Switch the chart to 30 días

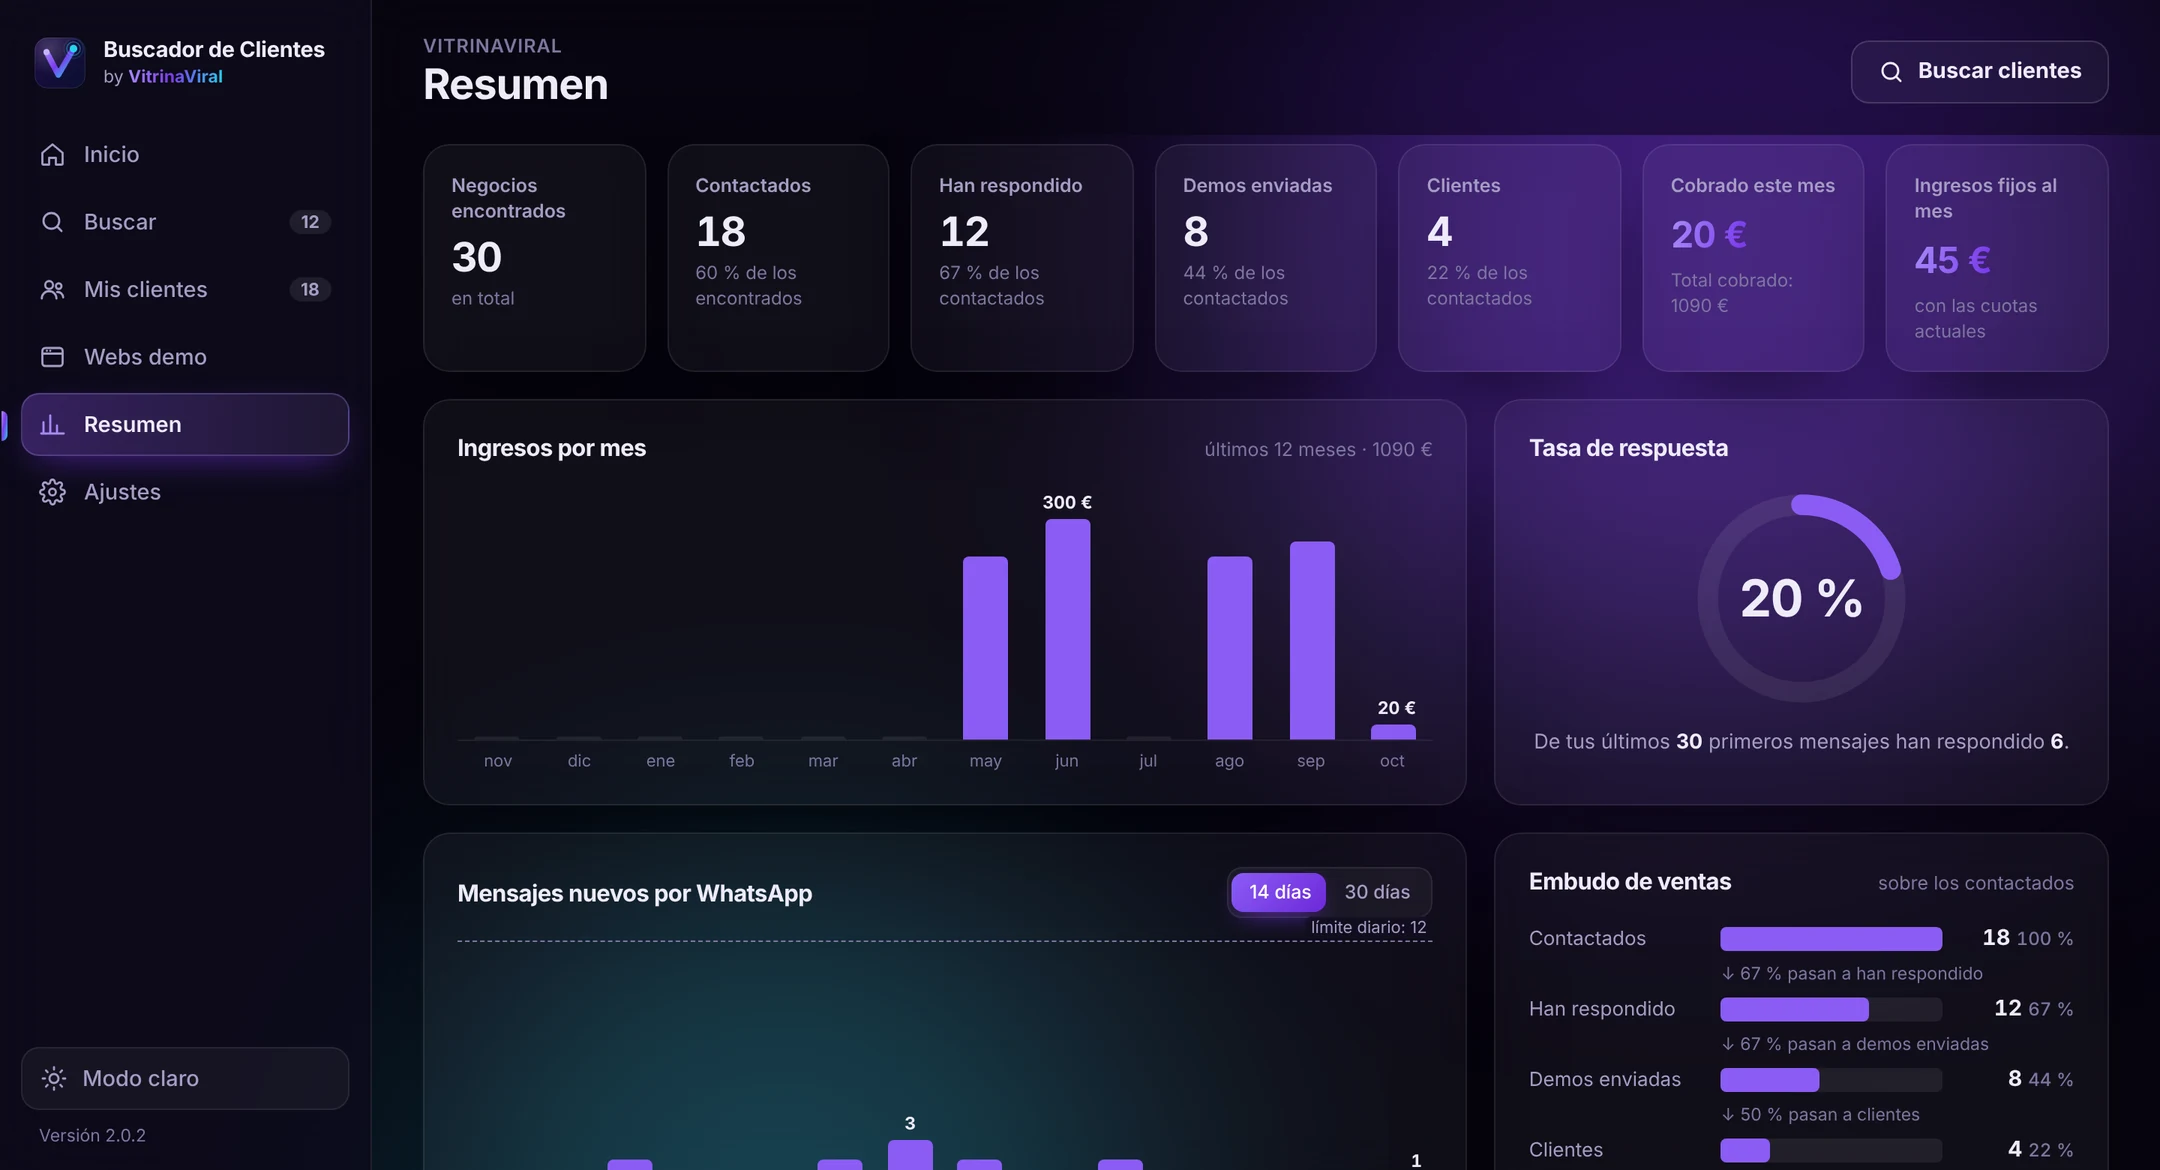coord(1377,892)
